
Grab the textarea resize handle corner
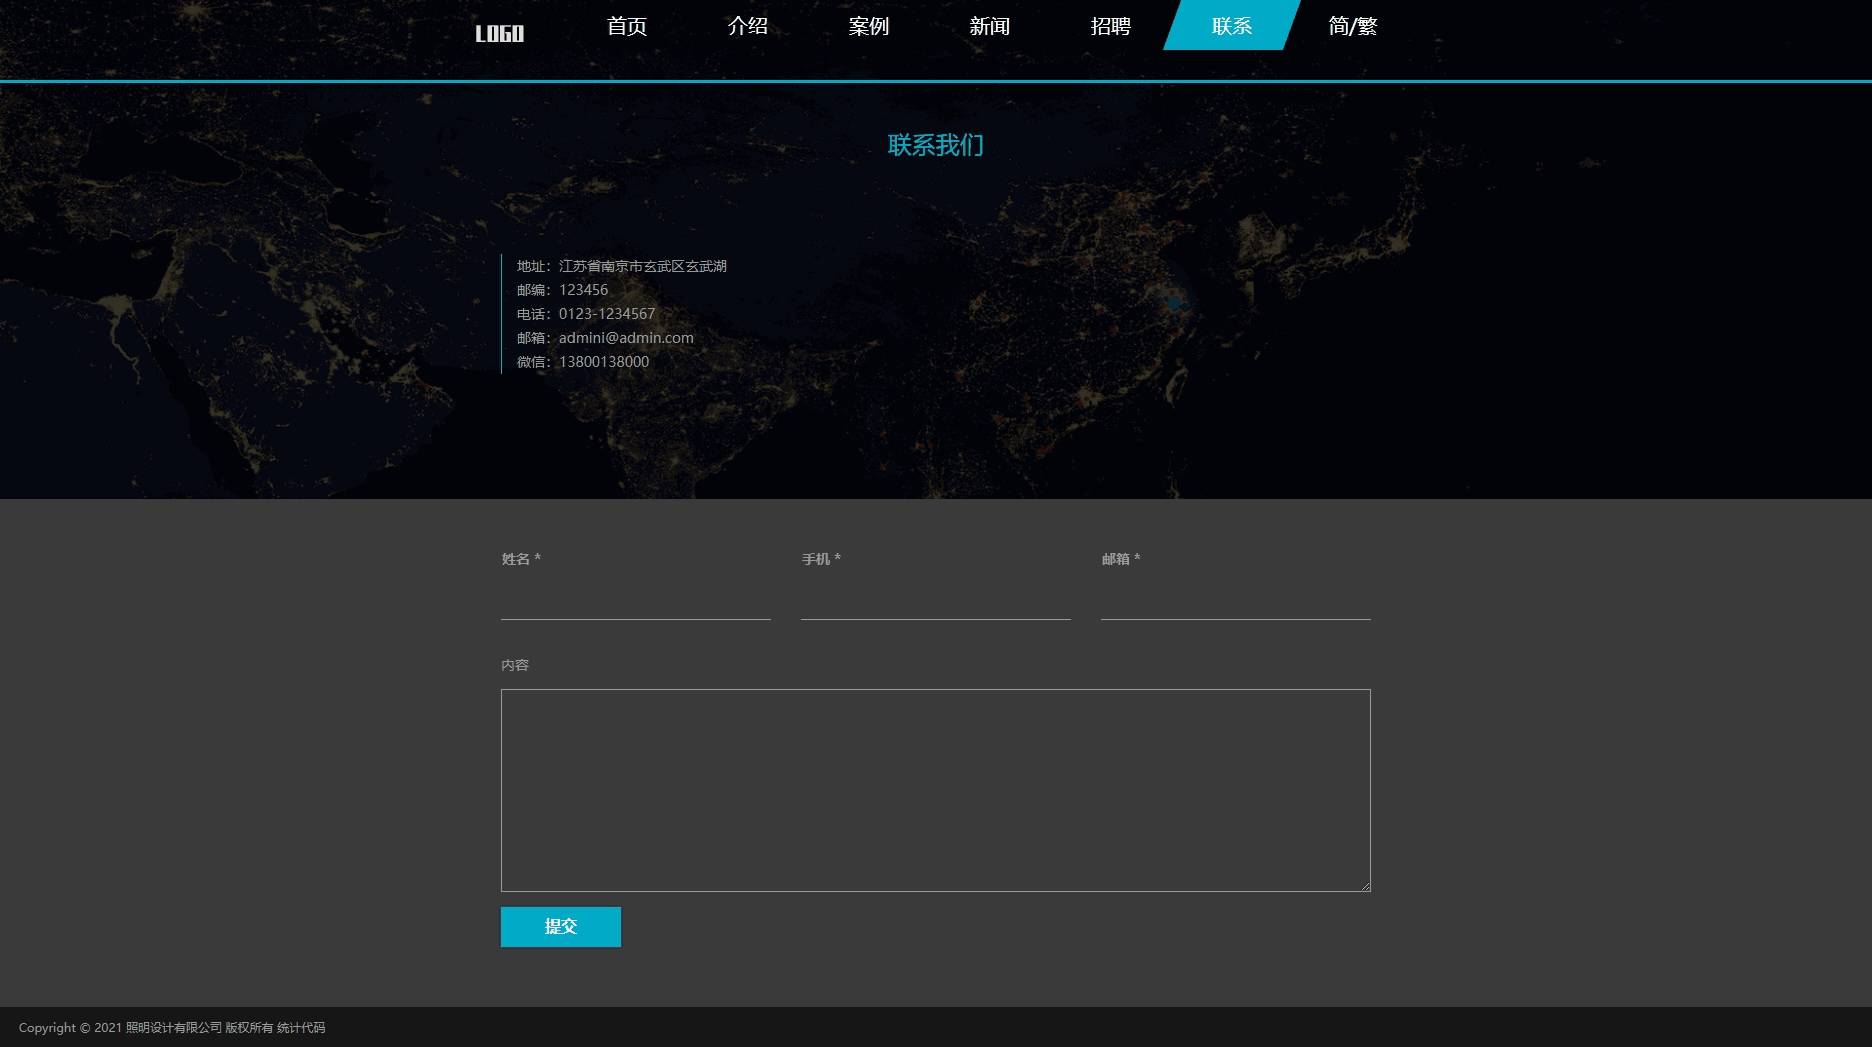[1365, 886]
